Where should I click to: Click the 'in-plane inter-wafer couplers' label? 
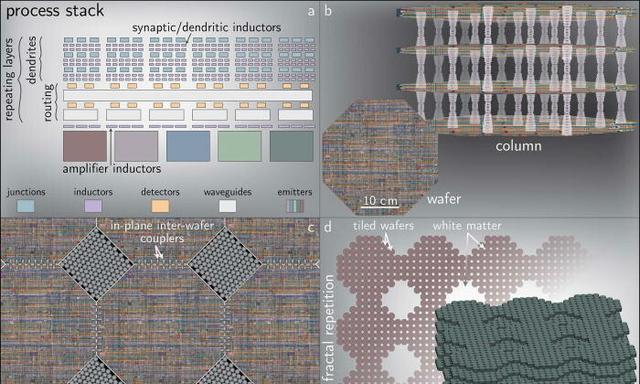(x=162, y=232)
